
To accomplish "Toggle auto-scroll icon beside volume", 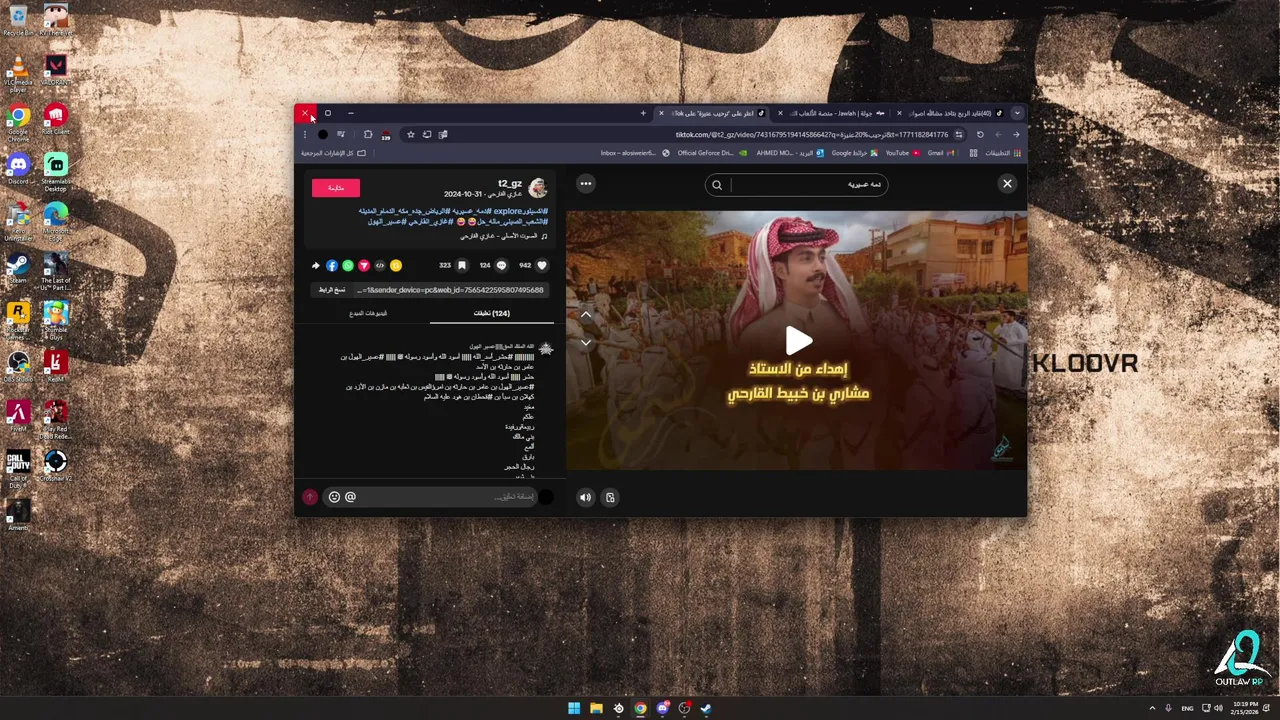I will click(x=610, y=497).
